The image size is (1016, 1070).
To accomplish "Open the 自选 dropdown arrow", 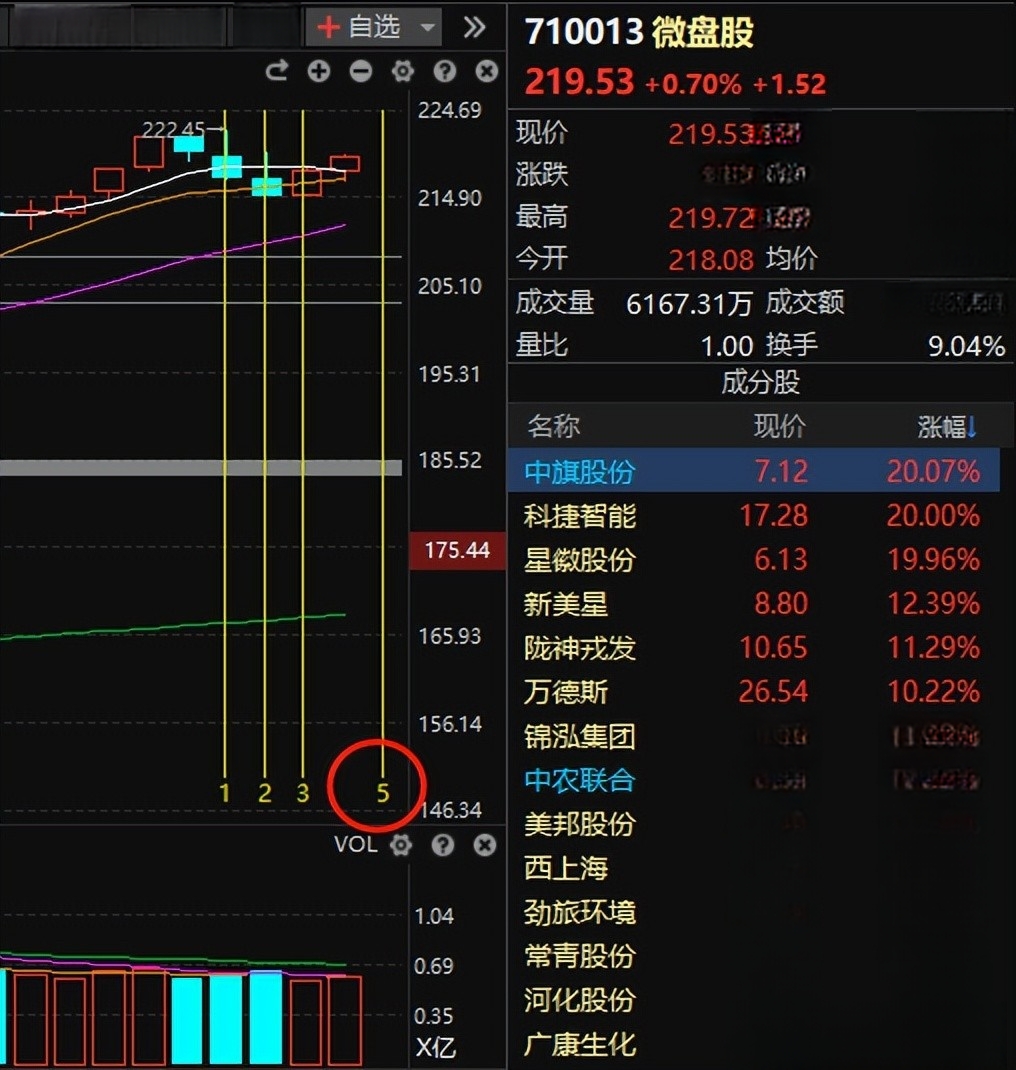I will (x=428, y=27).
